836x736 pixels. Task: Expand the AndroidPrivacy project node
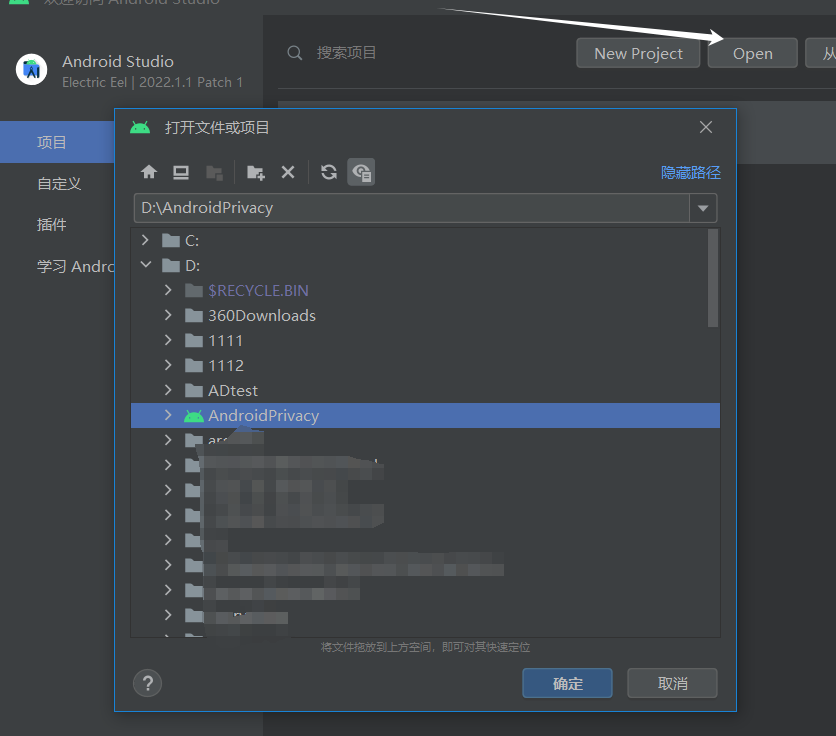[x=168, y=415]
